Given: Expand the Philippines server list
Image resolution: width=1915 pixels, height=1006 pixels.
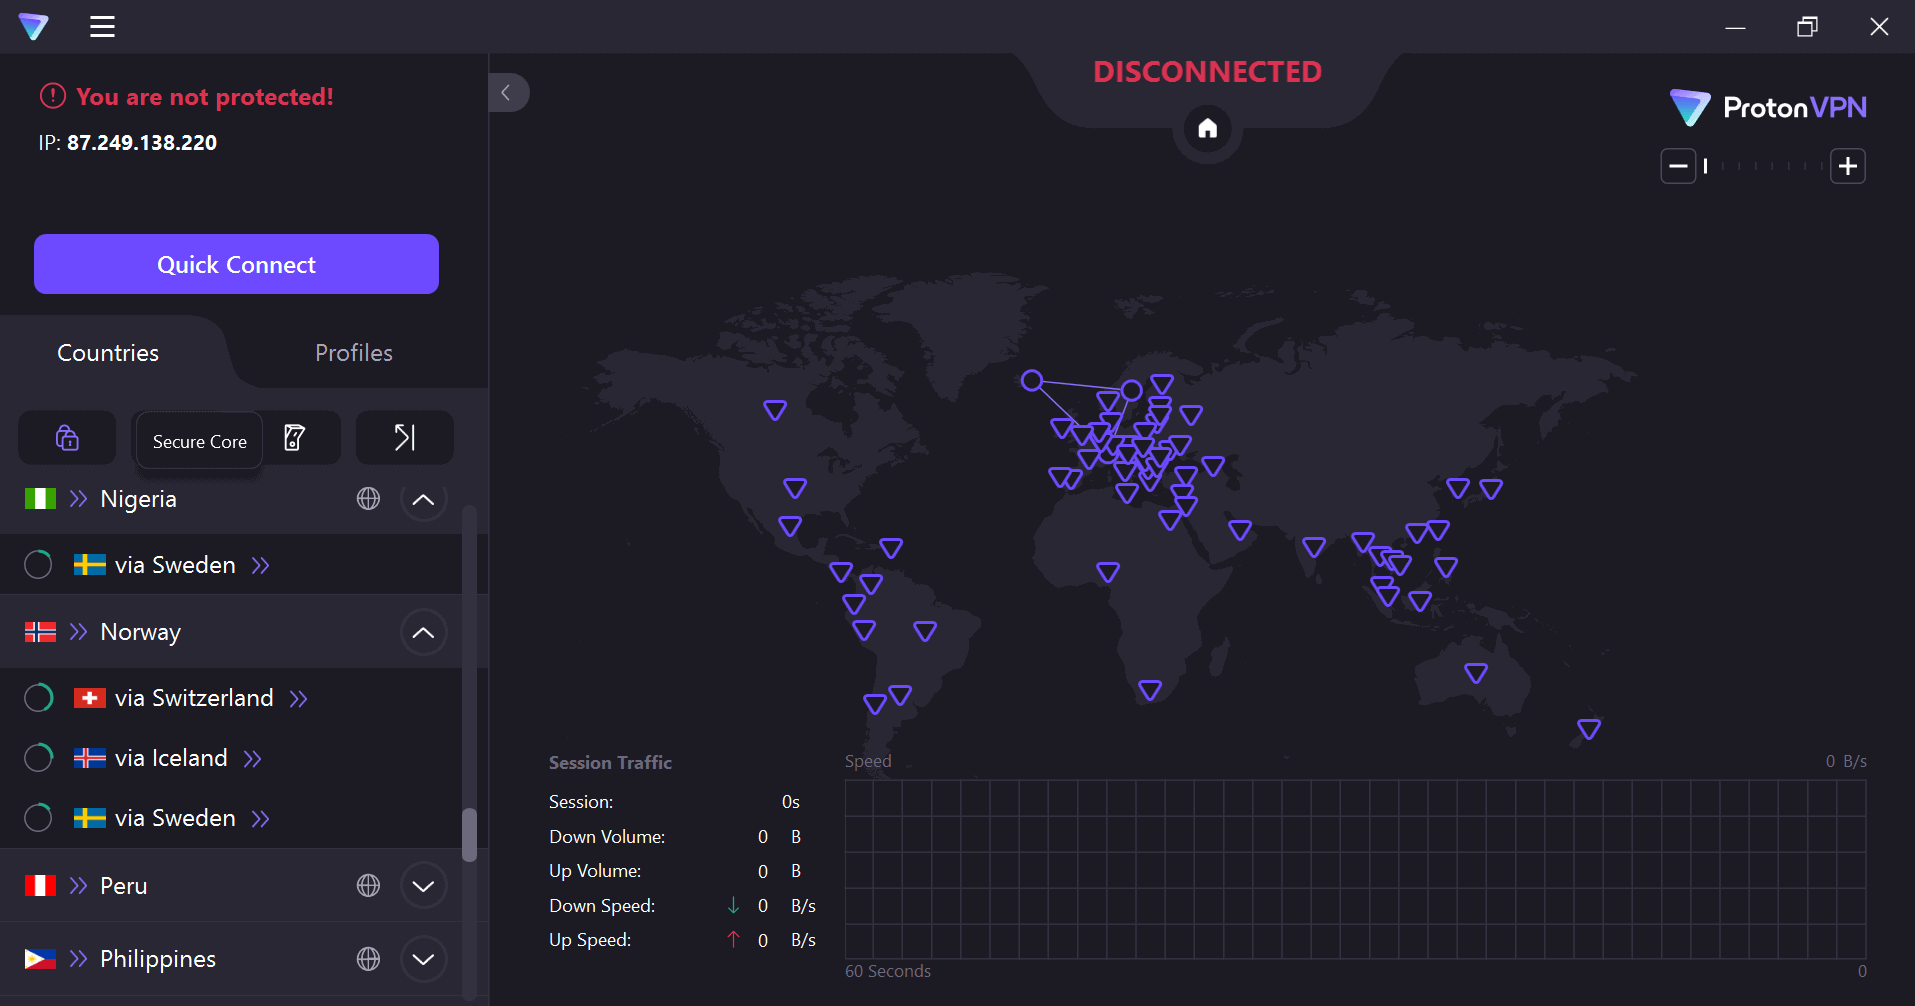Looking at the screenshot, I should 423,959.
